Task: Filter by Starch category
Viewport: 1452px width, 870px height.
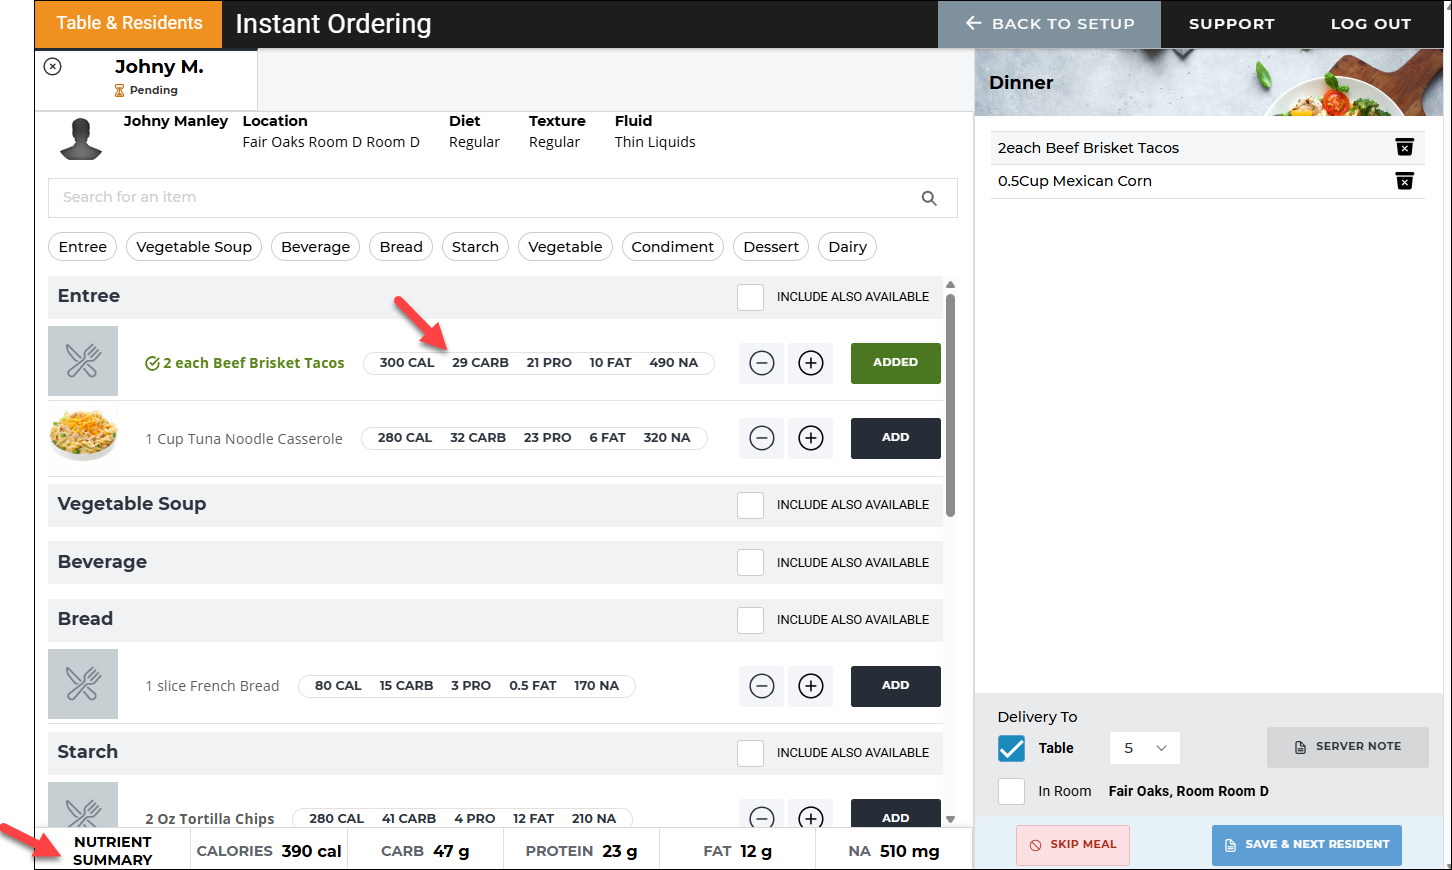Action: pos(475,247)
